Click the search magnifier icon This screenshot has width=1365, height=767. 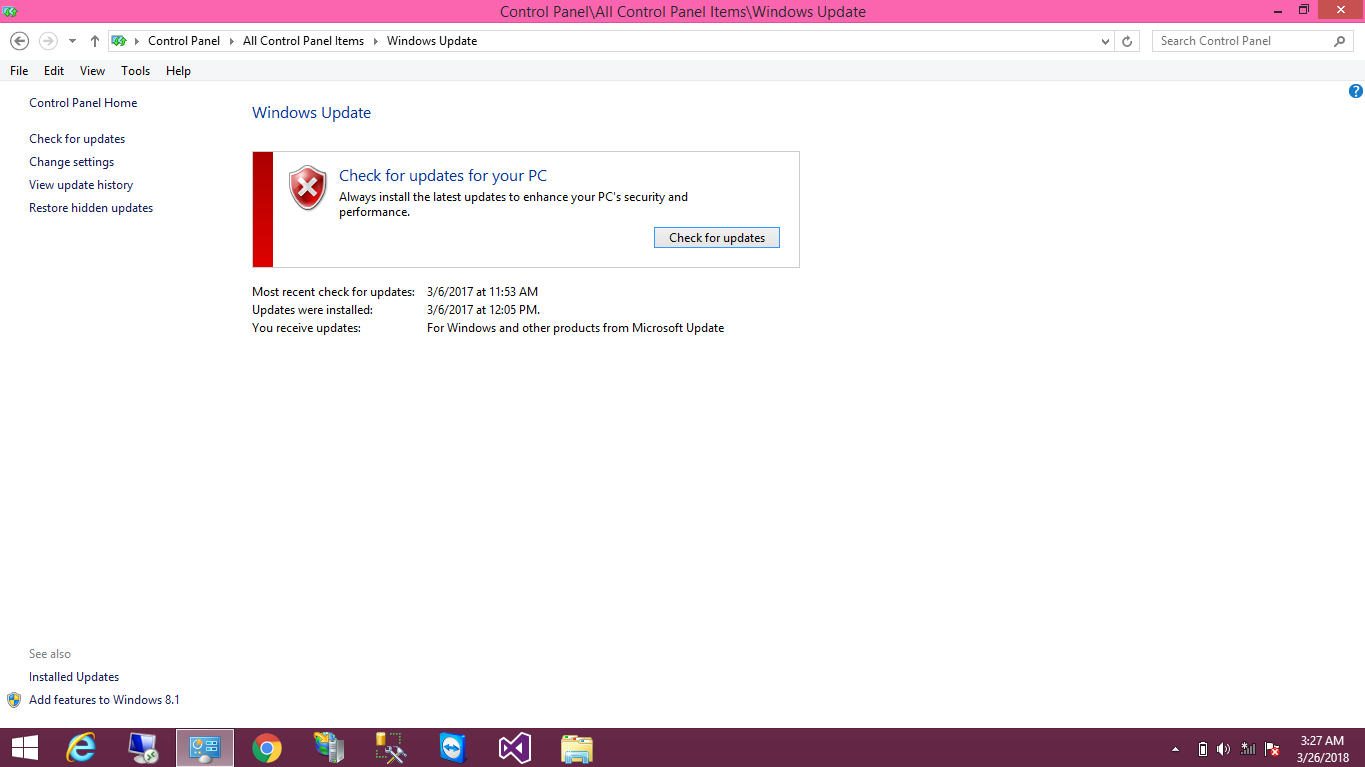(x=1340, y=41)
